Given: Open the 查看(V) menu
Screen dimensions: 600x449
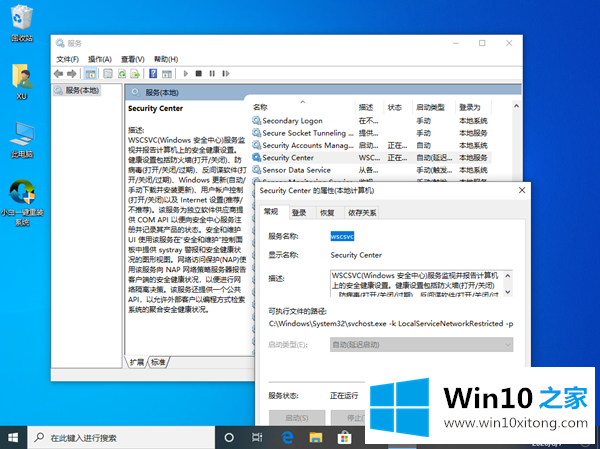Looking at the screenshot, I should click(132, 59).
